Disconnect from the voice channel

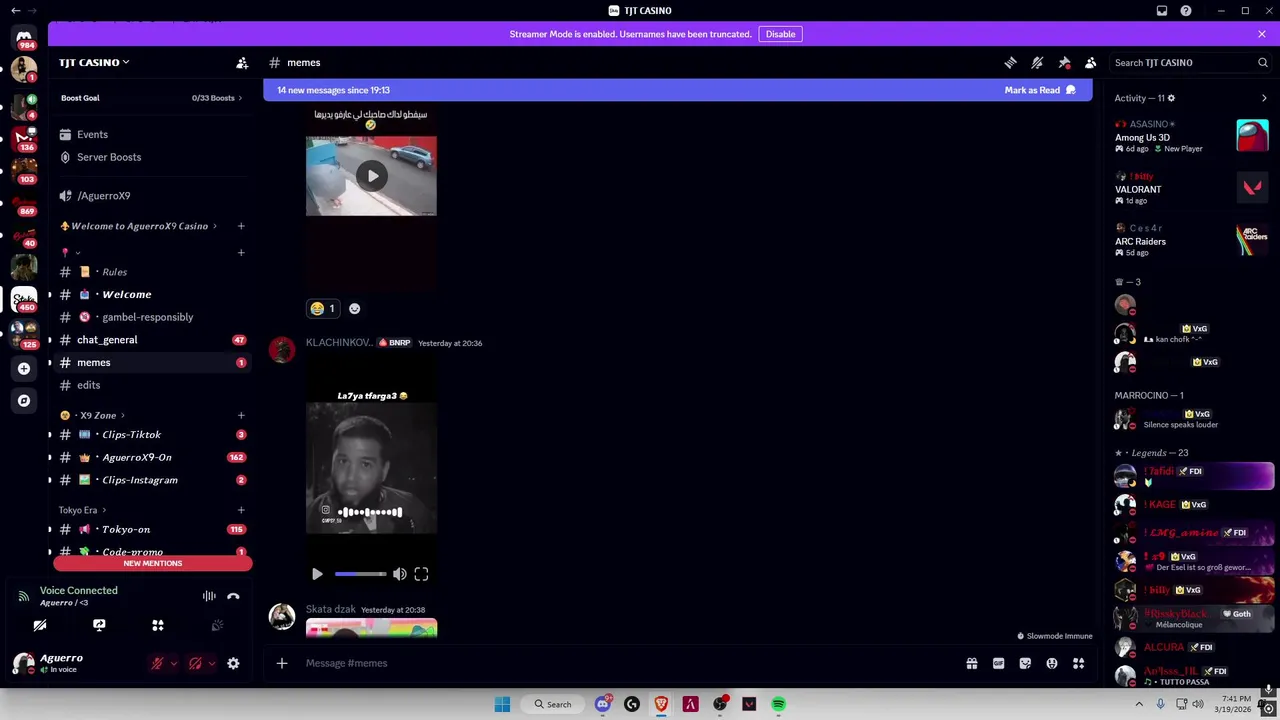[233, 596]
